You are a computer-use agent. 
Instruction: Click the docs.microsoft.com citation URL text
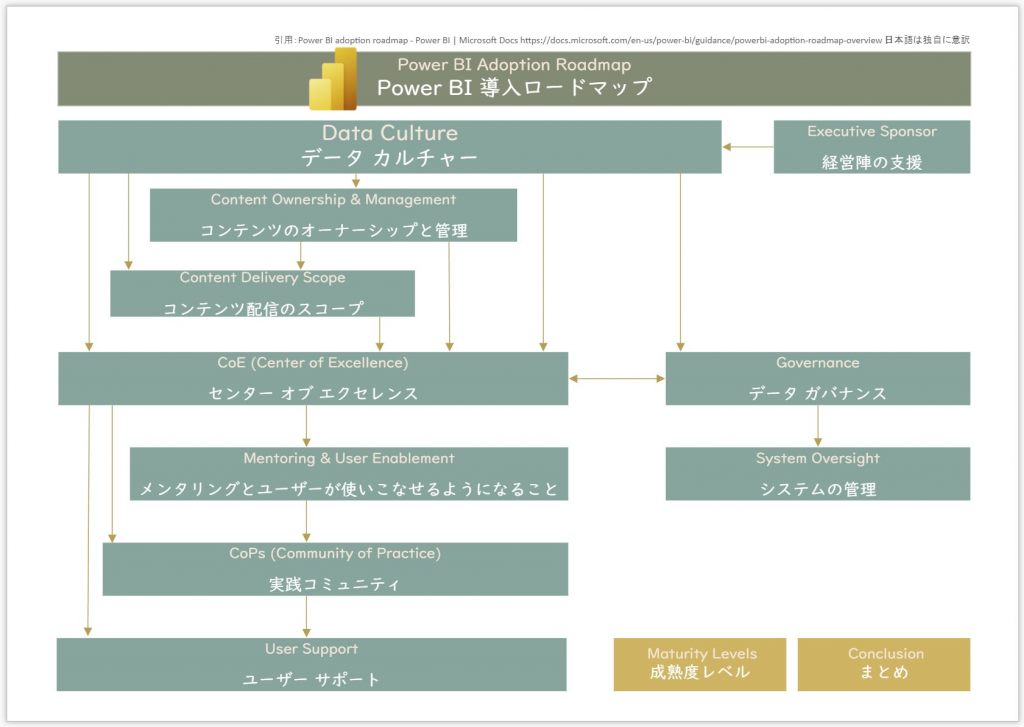[x=701, y=40]
